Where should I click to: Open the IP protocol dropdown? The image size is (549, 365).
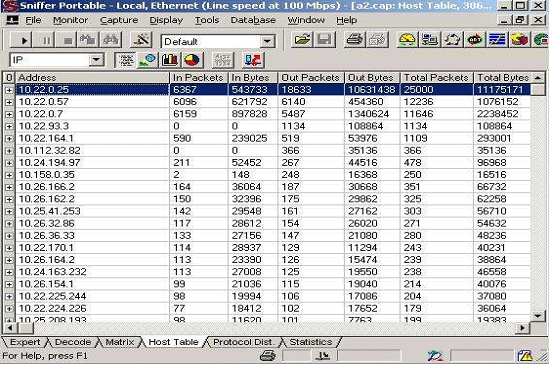[x=96, y=60]
